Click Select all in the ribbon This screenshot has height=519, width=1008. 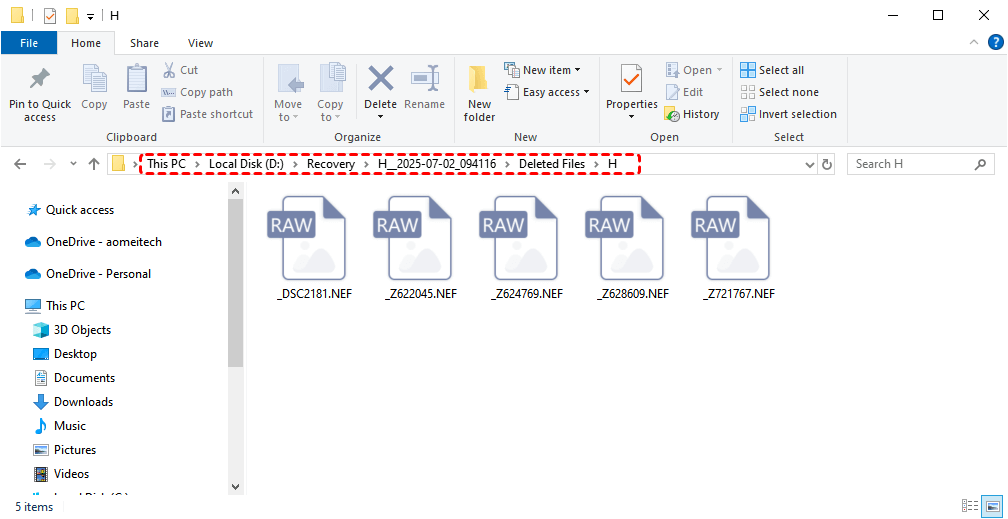click(772, 70)
